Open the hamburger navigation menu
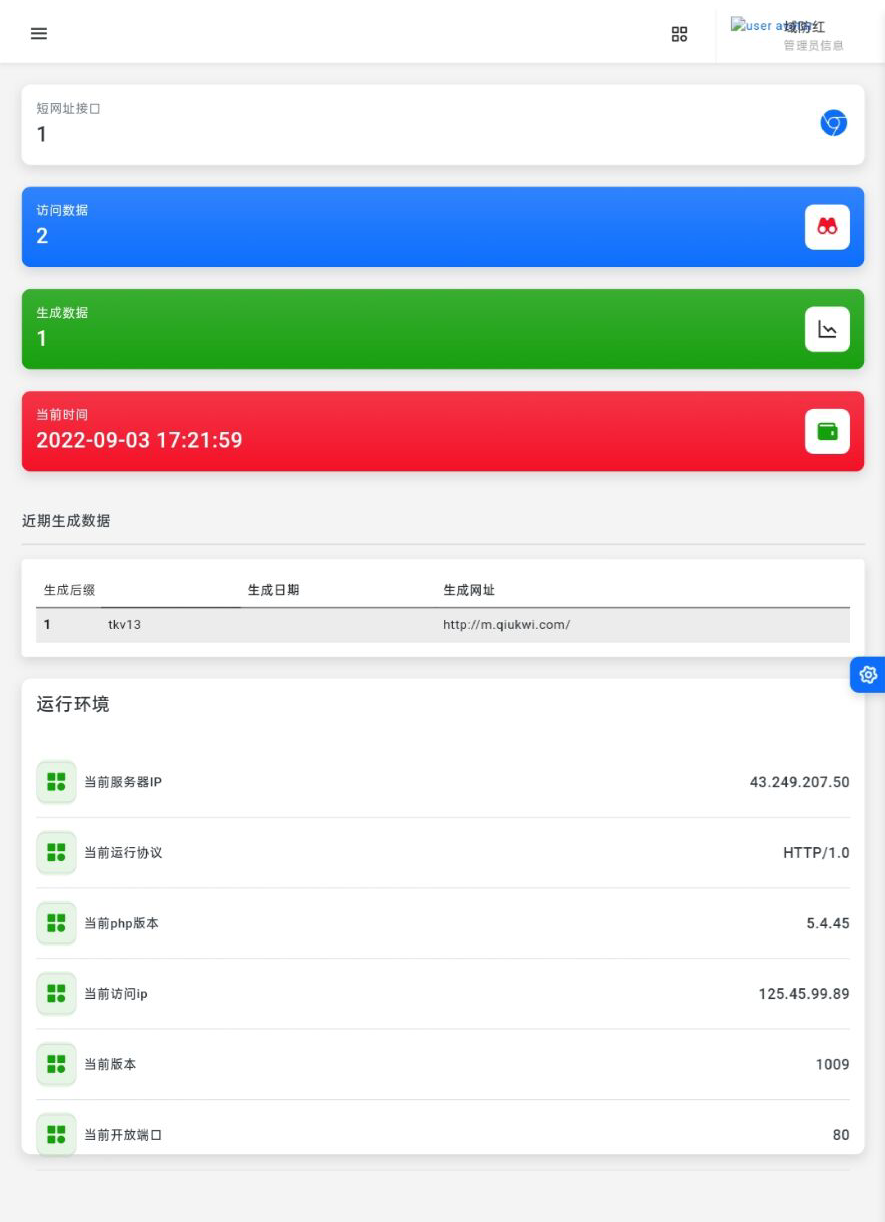The height and width of the screenshot is (1222, 885). click(38, 33)
